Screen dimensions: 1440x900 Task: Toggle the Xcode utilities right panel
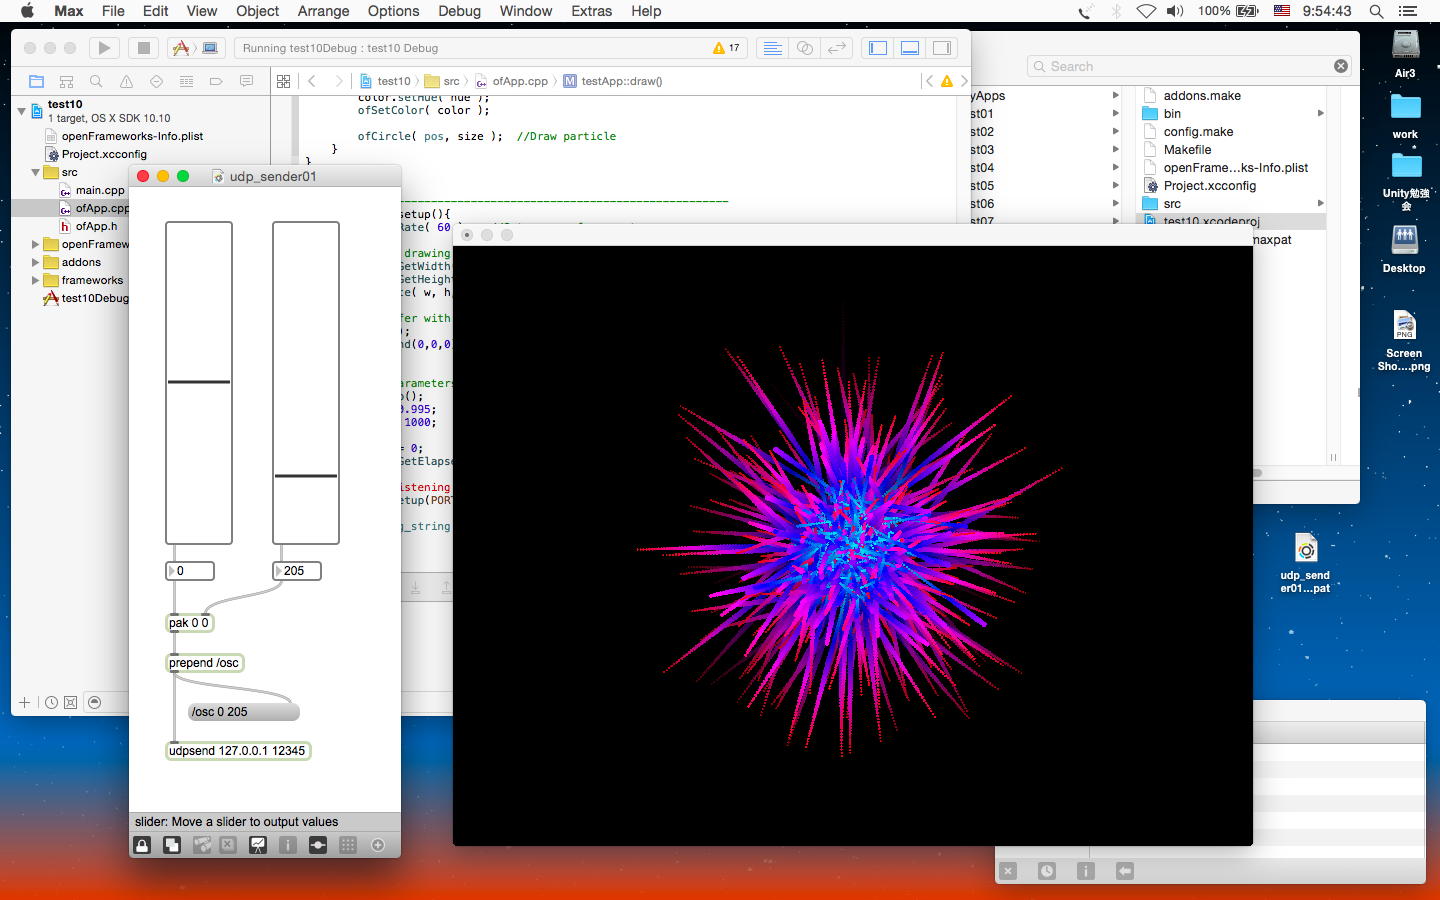click(x=942, y=48)
